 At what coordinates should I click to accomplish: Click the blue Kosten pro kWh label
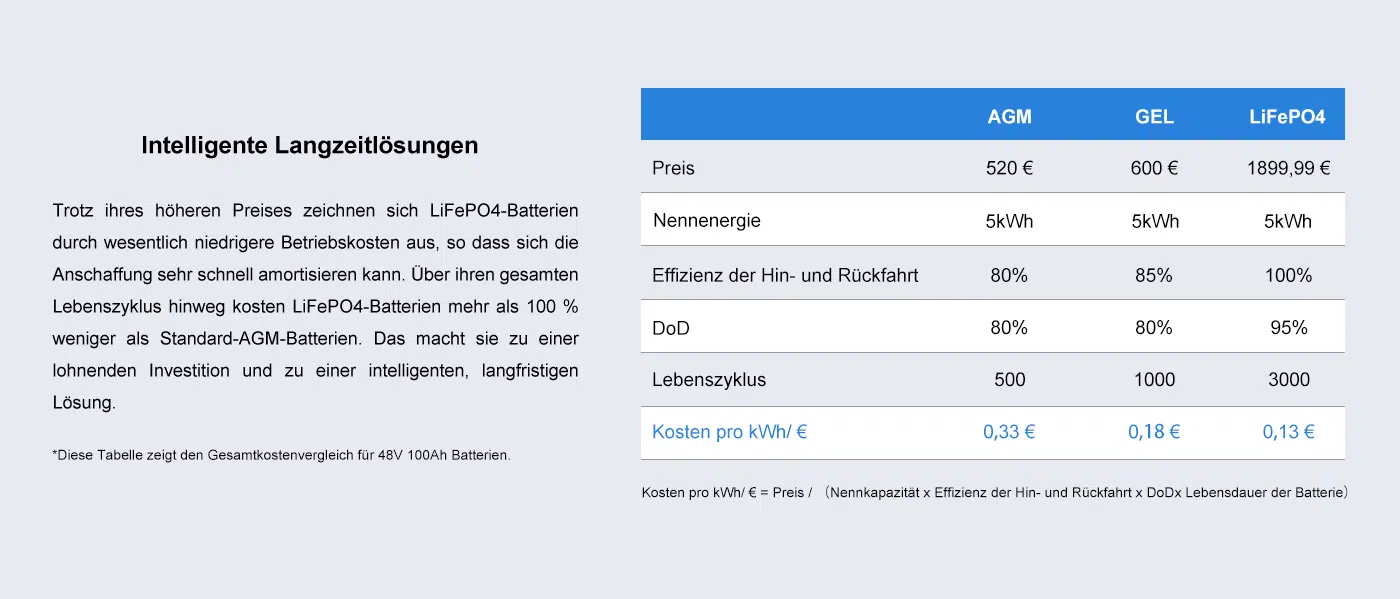click(x=729, y=432)
